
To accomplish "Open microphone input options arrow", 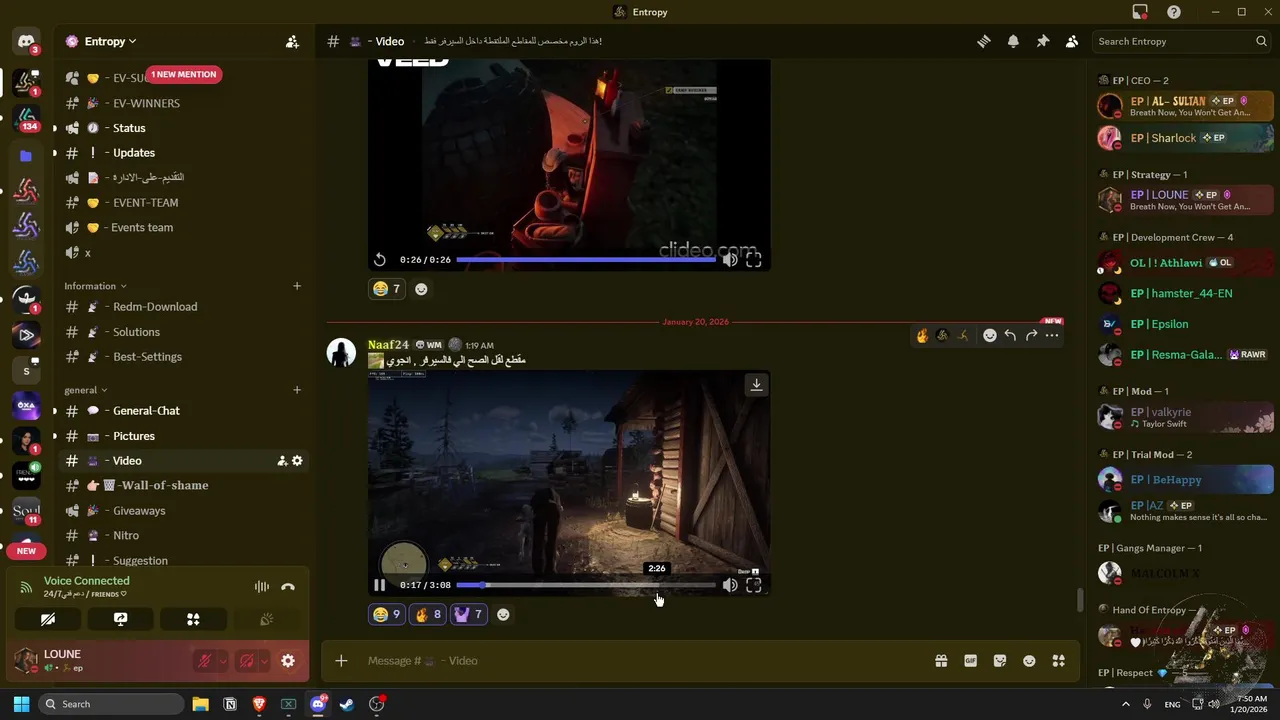I will pos(222,661).
